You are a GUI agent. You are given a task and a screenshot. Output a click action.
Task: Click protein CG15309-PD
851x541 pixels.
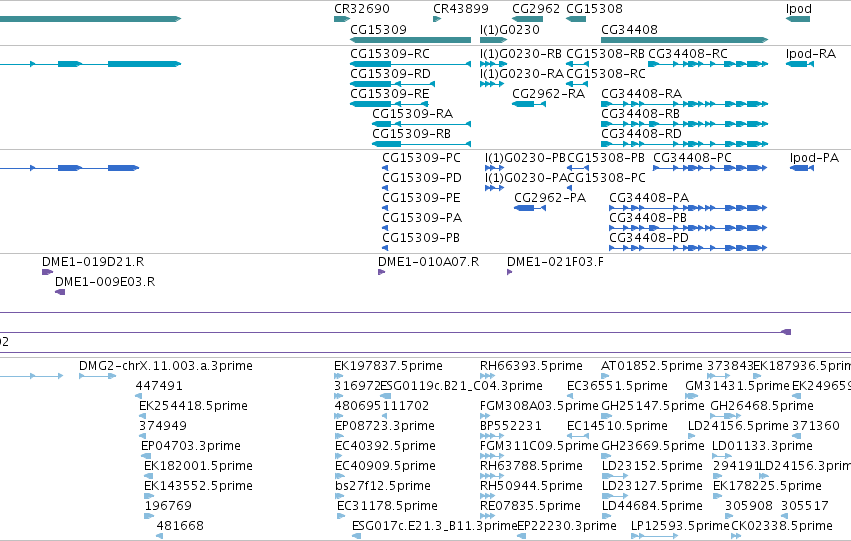click(x=385, y=188)
